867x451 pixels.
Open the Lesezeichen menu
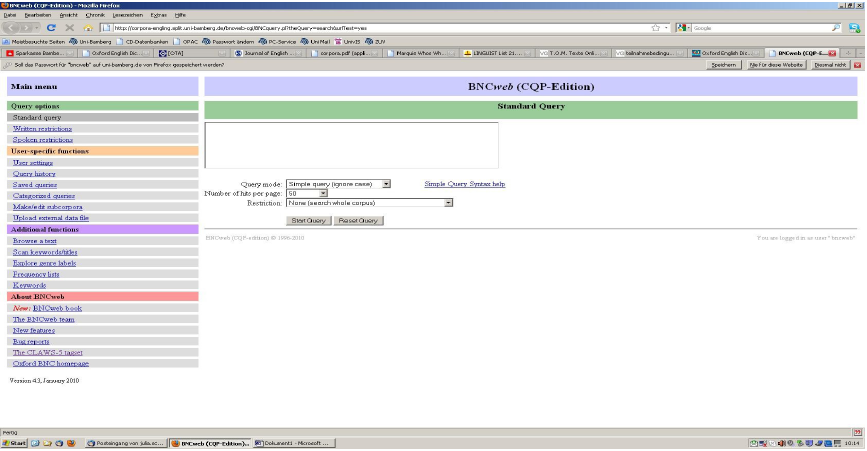click(128, 15)
